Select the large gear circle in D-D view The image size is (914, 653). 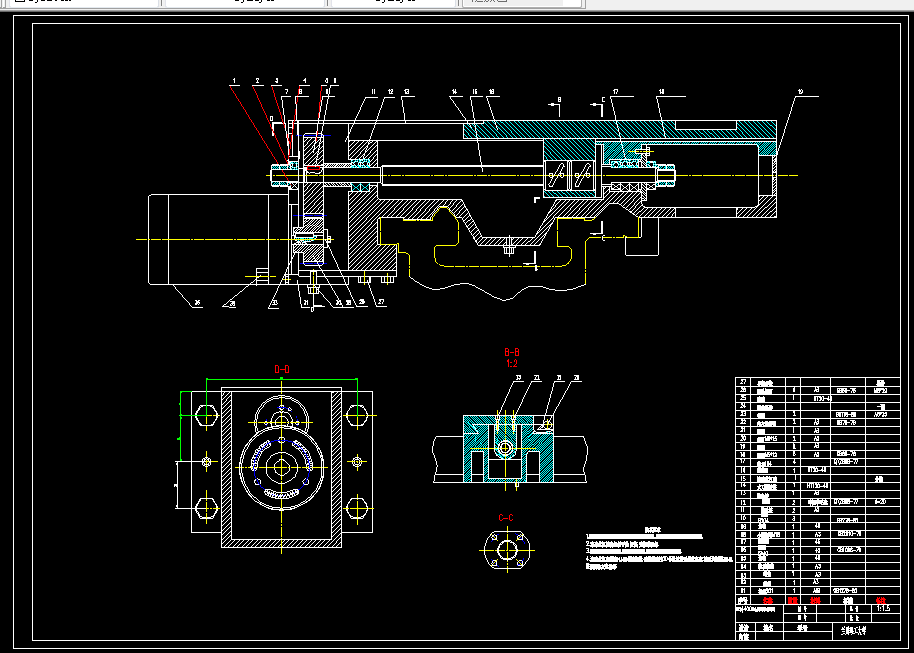click(282, 467)
